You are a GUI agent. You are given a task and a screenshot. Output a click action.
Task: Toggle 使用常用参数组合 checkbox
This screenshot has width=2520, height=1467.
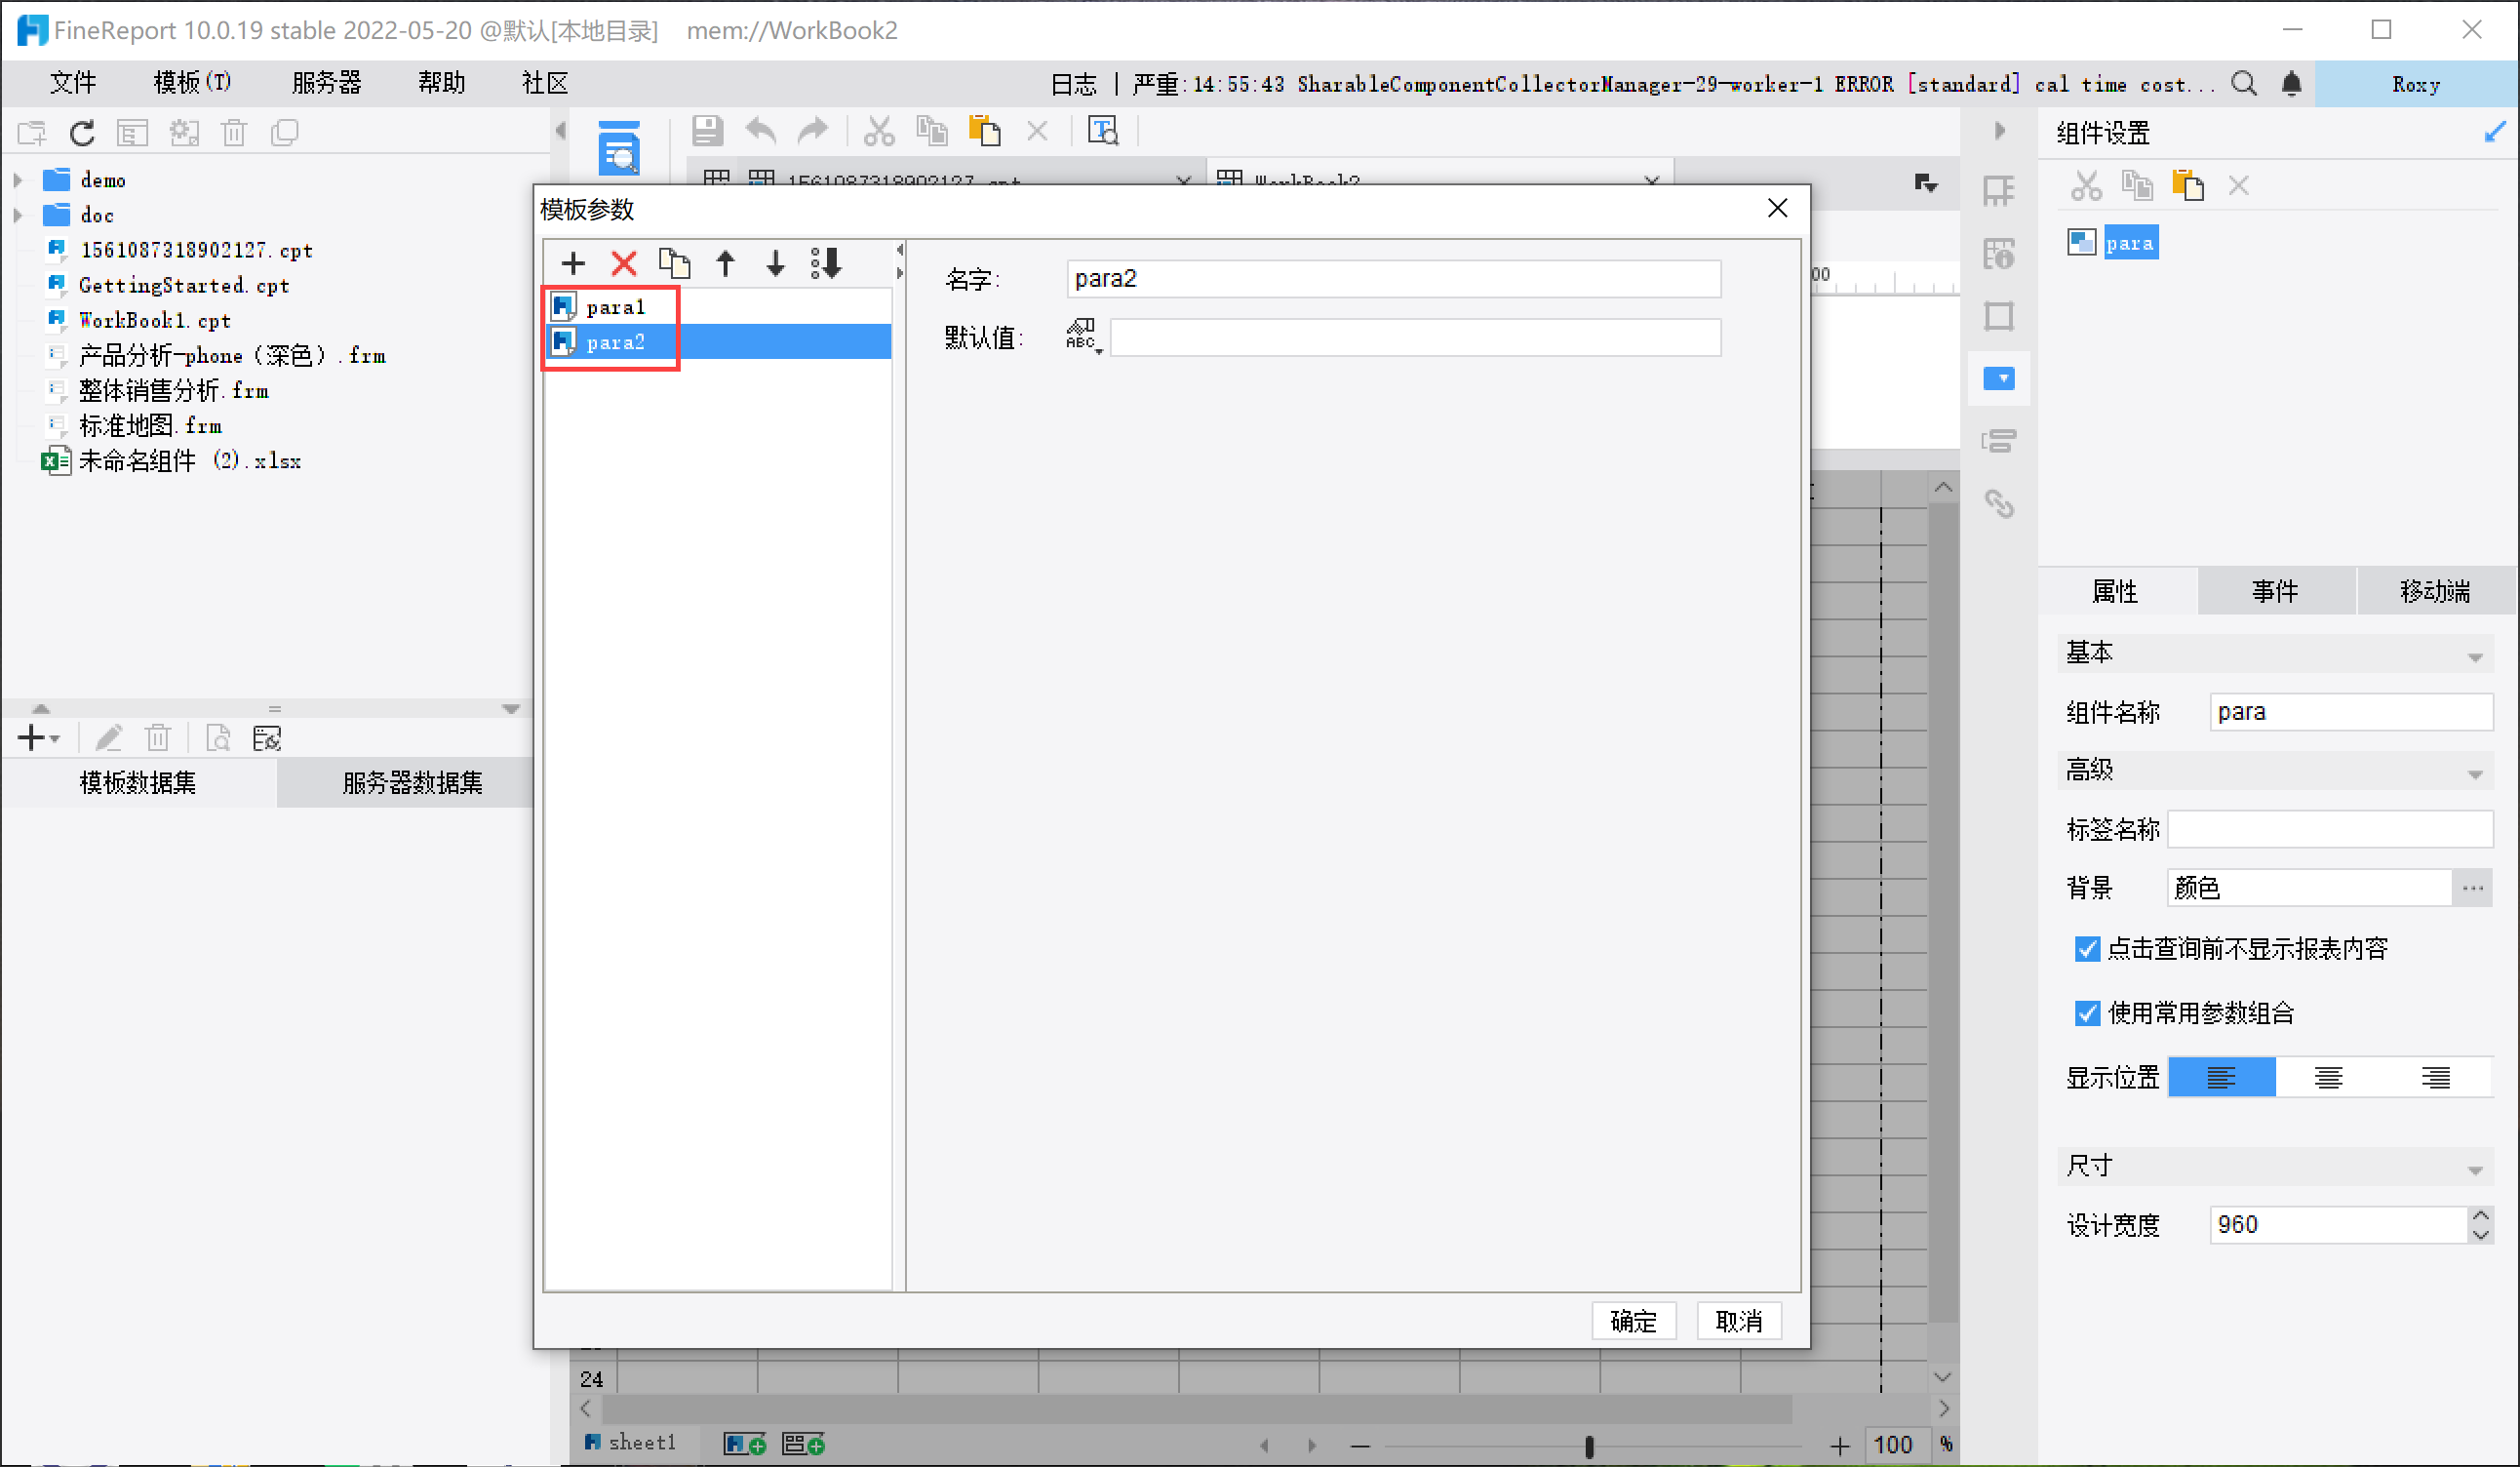coord(2087,1013)
